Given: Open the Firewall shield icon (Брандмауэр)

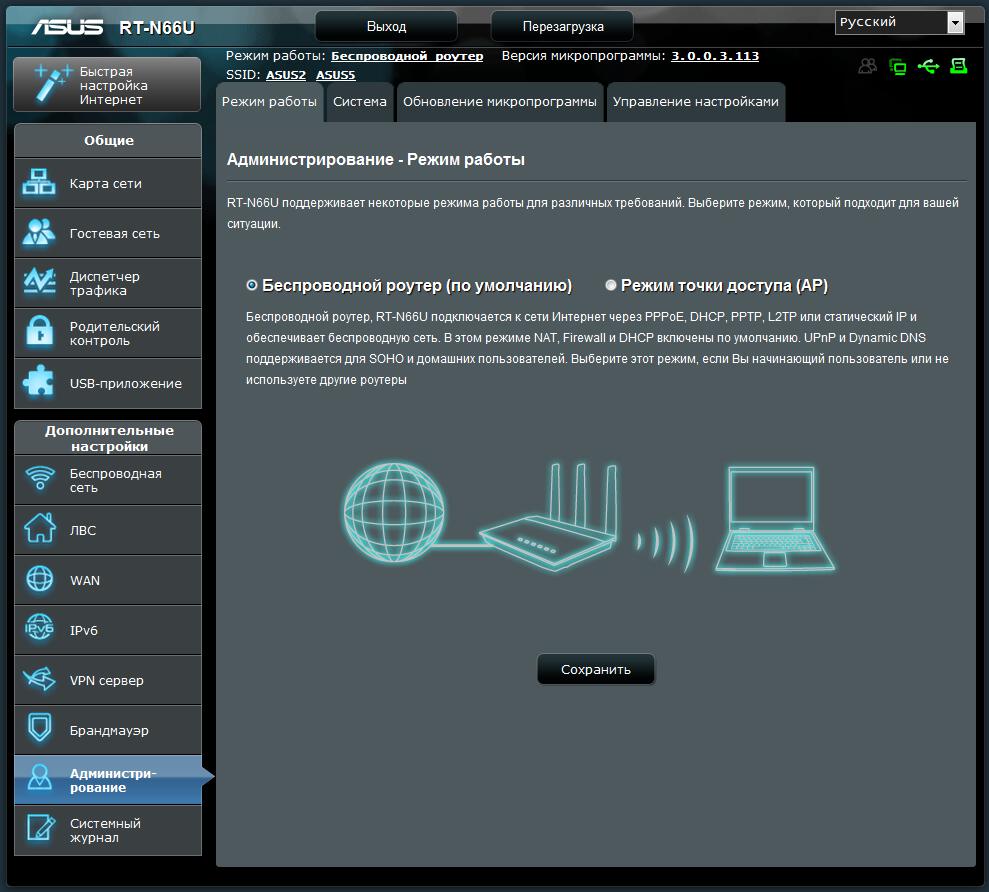Looking at the screenshot, I should coord(40,729).
